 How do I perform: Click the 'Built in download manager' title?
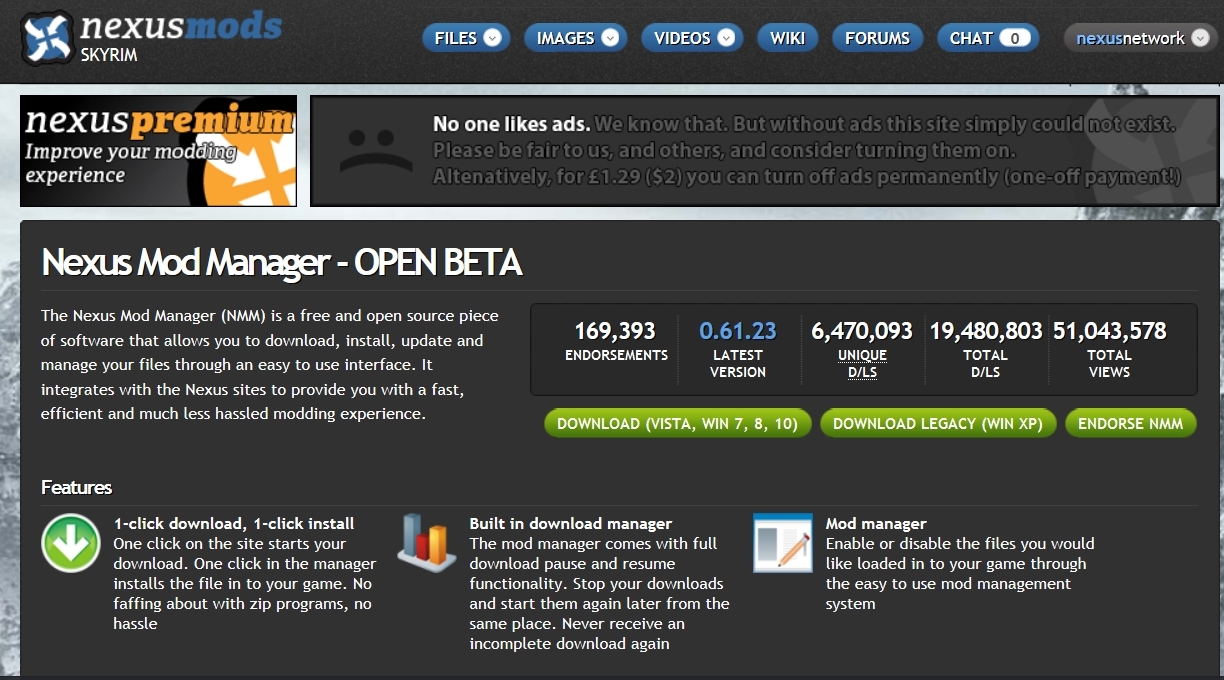pyautogui.click(x=571, y=523)
